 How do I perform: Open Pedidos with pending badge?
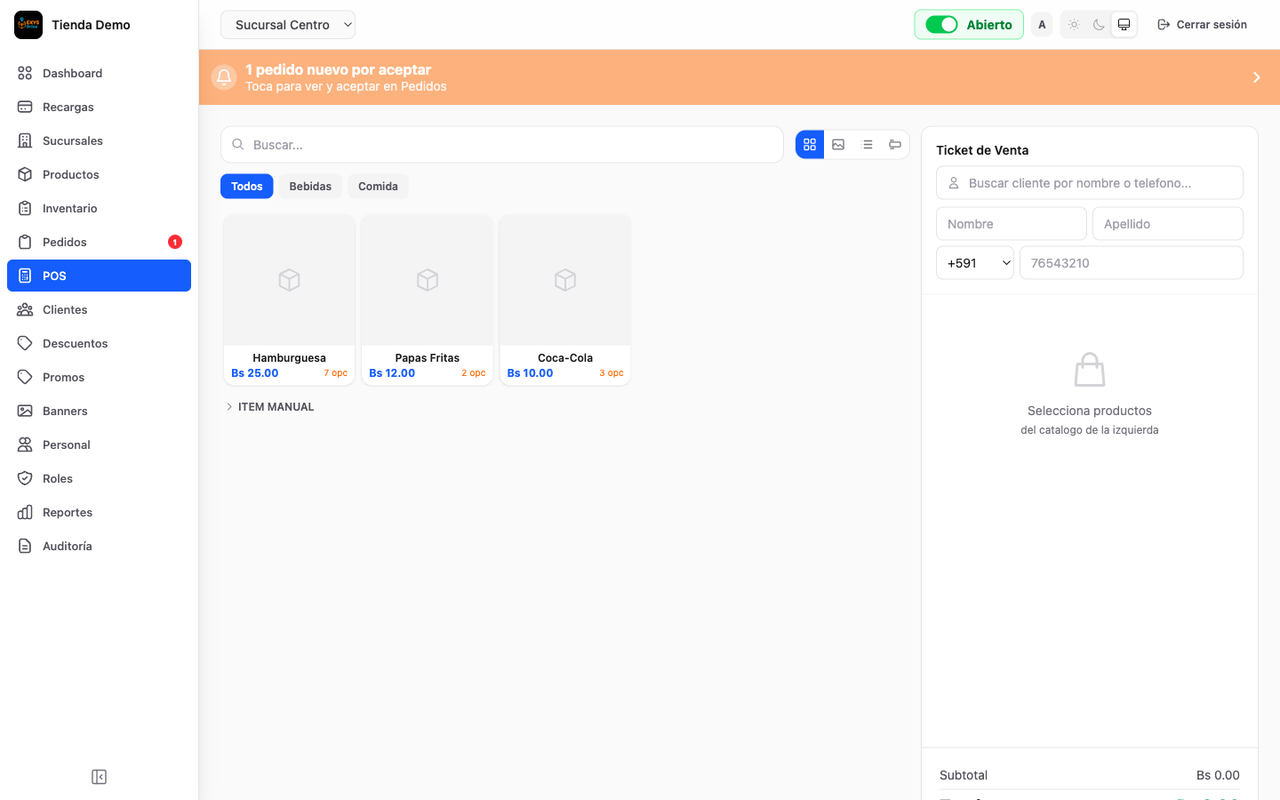pos(99,242)
